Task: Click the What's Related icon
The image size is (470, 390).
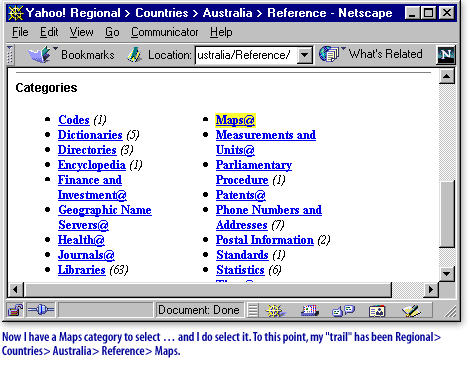Action: coord(329,54)
